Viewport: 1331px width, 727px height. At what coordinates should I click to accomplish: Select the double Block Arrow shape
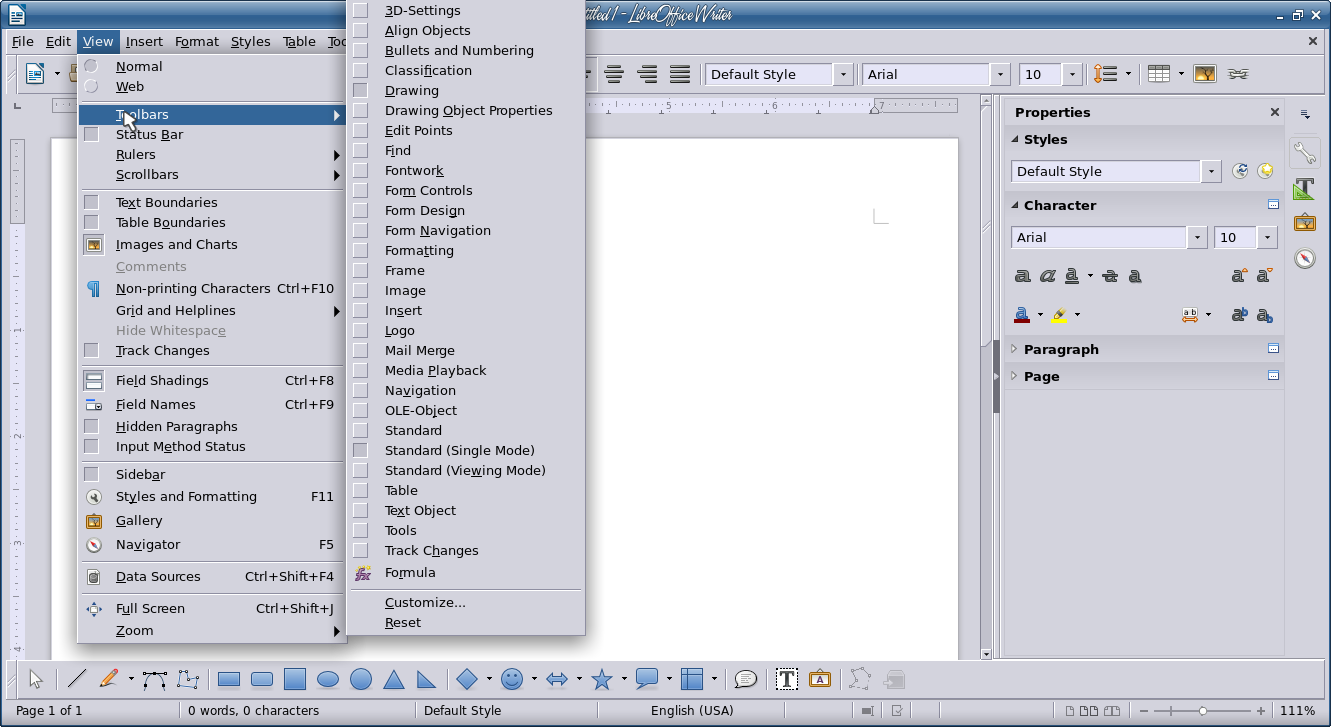click(x=557, y=680)
